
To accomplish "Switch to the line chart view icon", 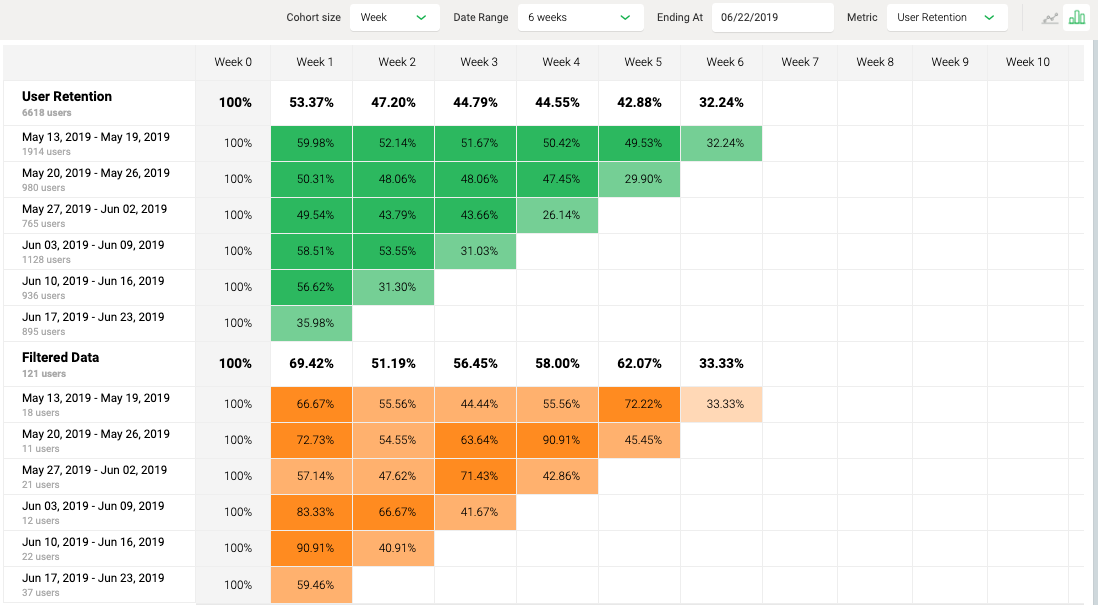I will click(x=1050, y=18).
